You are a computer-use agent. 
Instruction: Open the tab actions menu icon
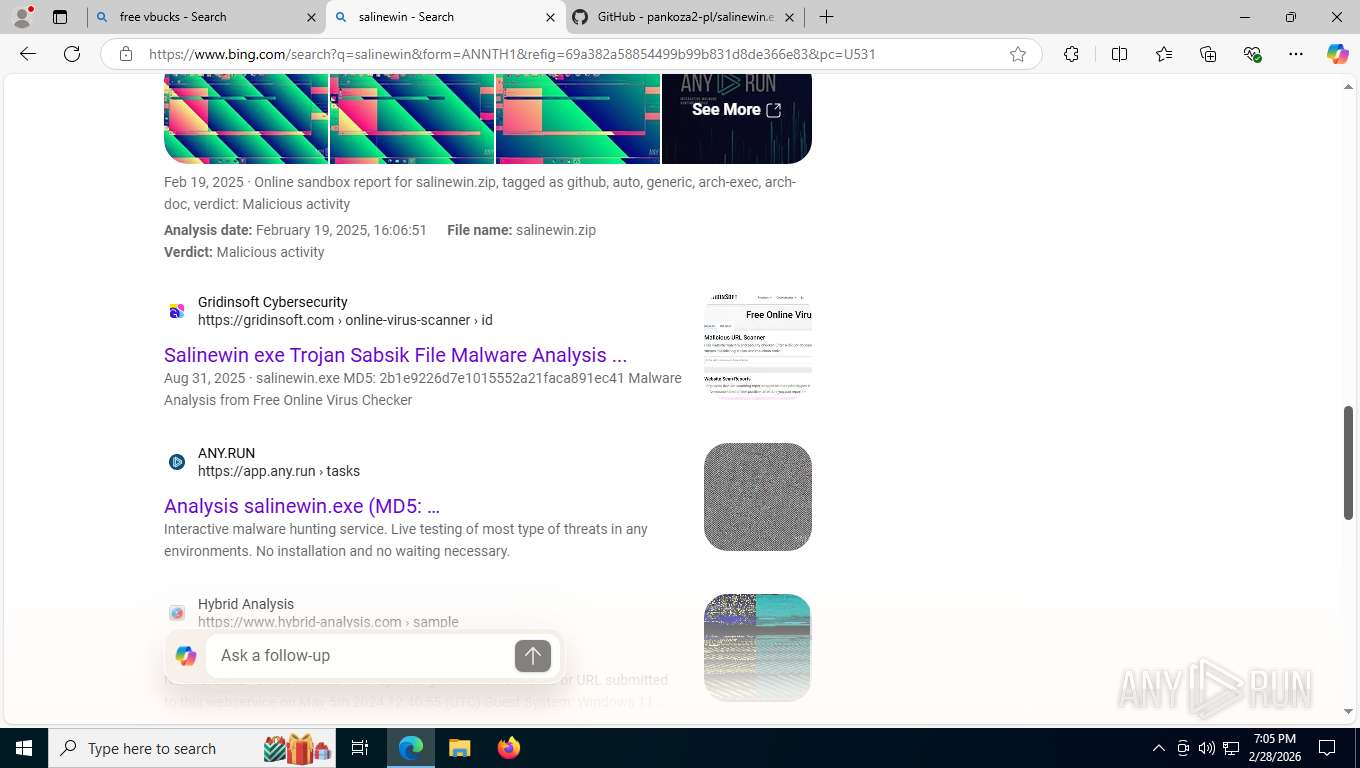tap(60, 17)
